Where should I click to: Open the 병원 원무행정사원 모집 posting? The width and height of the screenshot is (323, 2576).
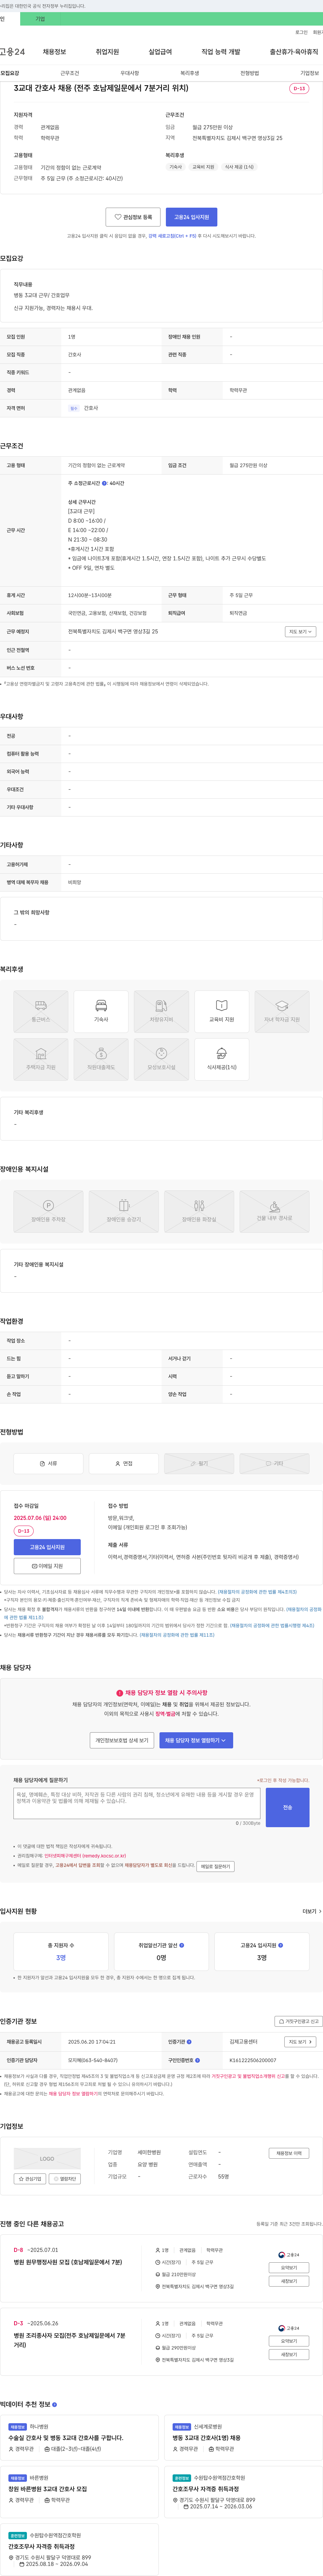(x=68, y=2262)
